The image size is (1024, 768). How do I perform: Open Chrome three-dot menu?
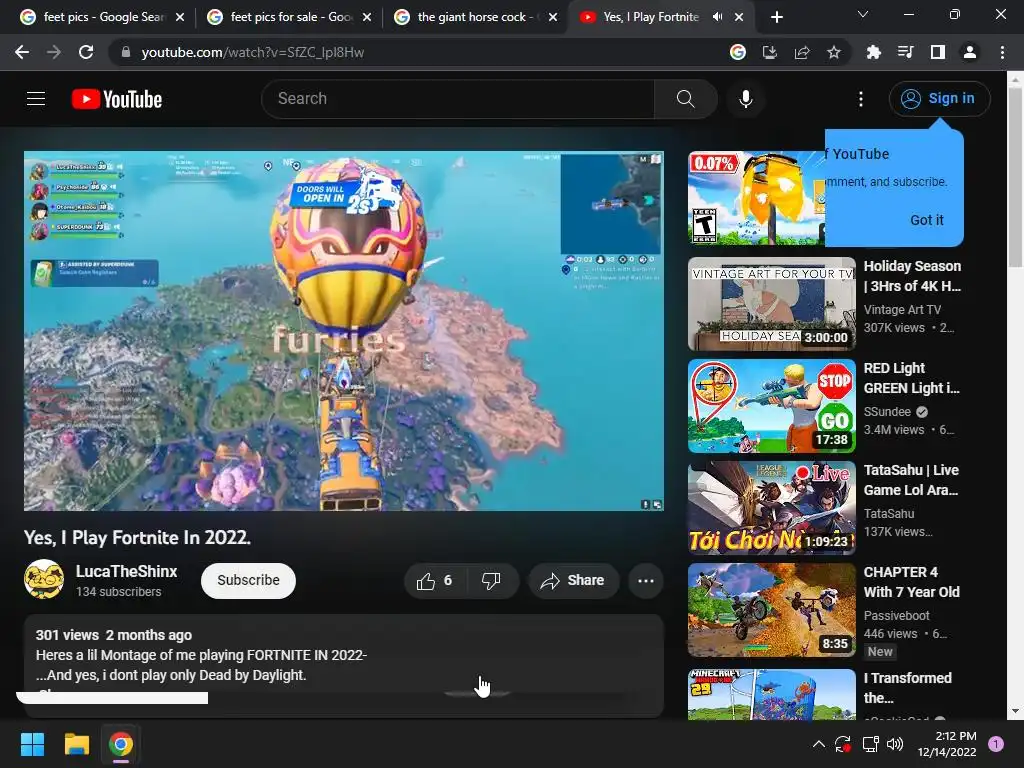click(1002, 52)
